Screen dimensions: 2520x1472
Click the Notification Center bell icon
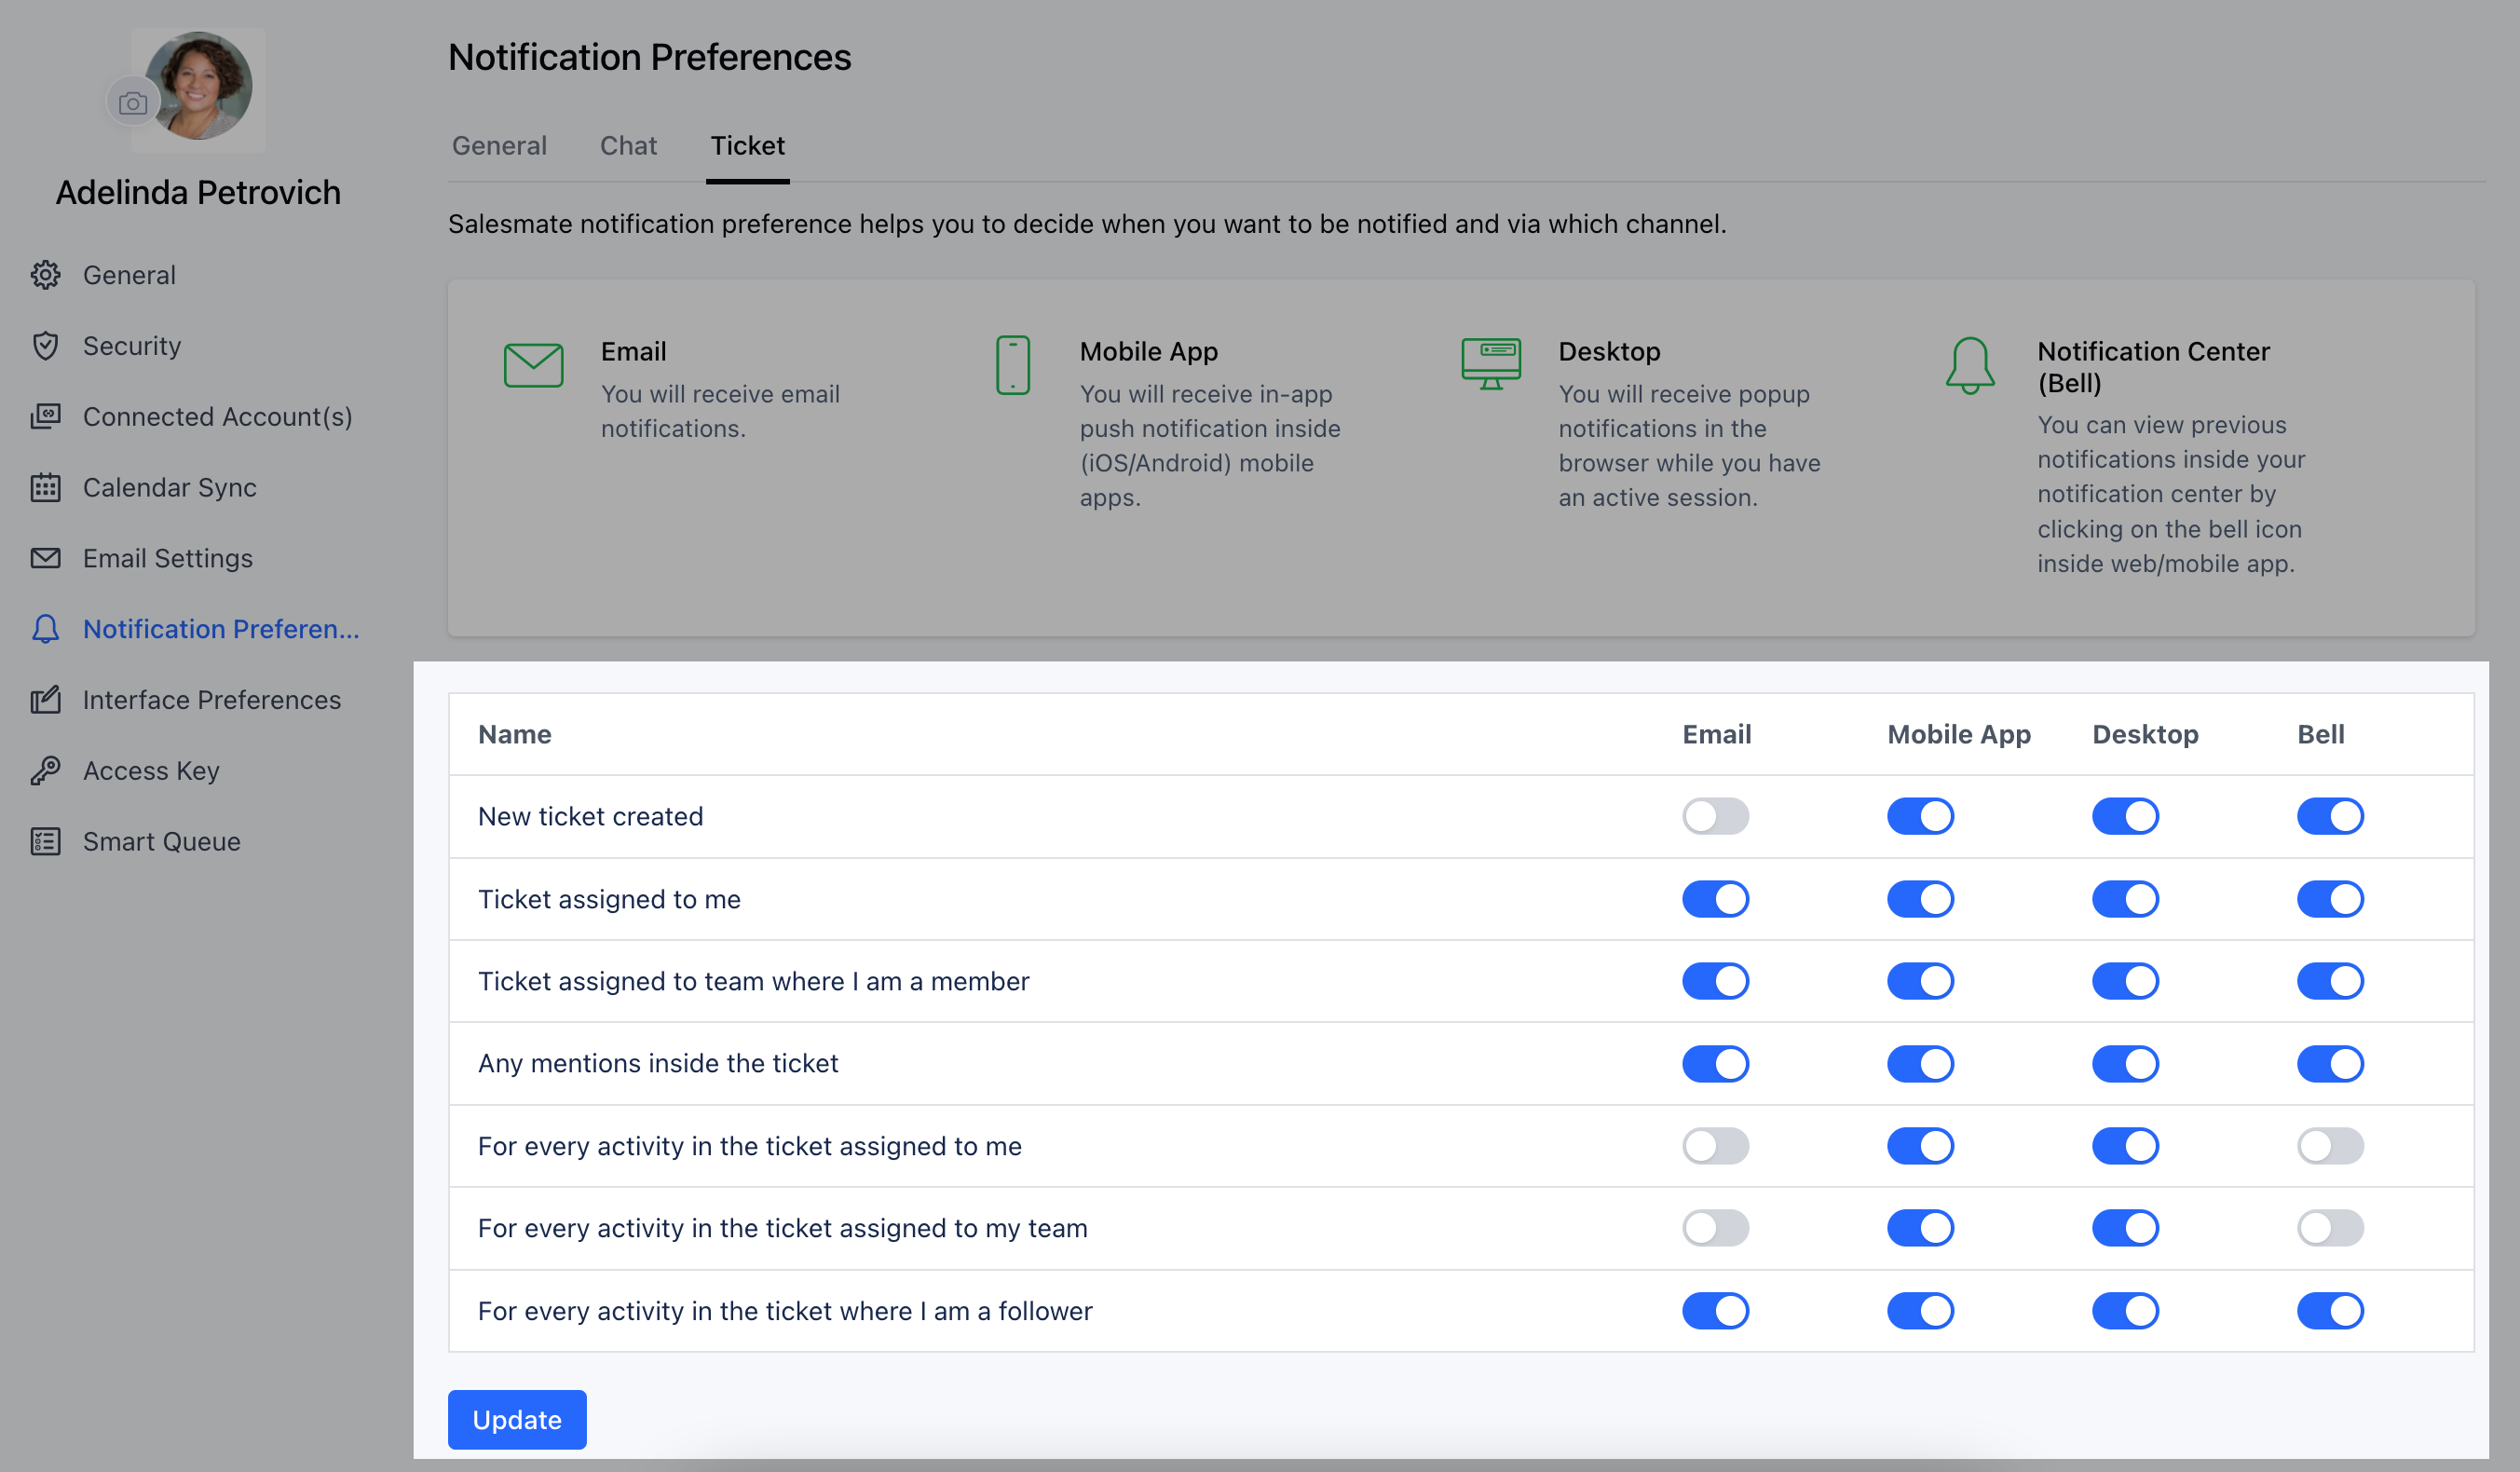coord(1970,365)
